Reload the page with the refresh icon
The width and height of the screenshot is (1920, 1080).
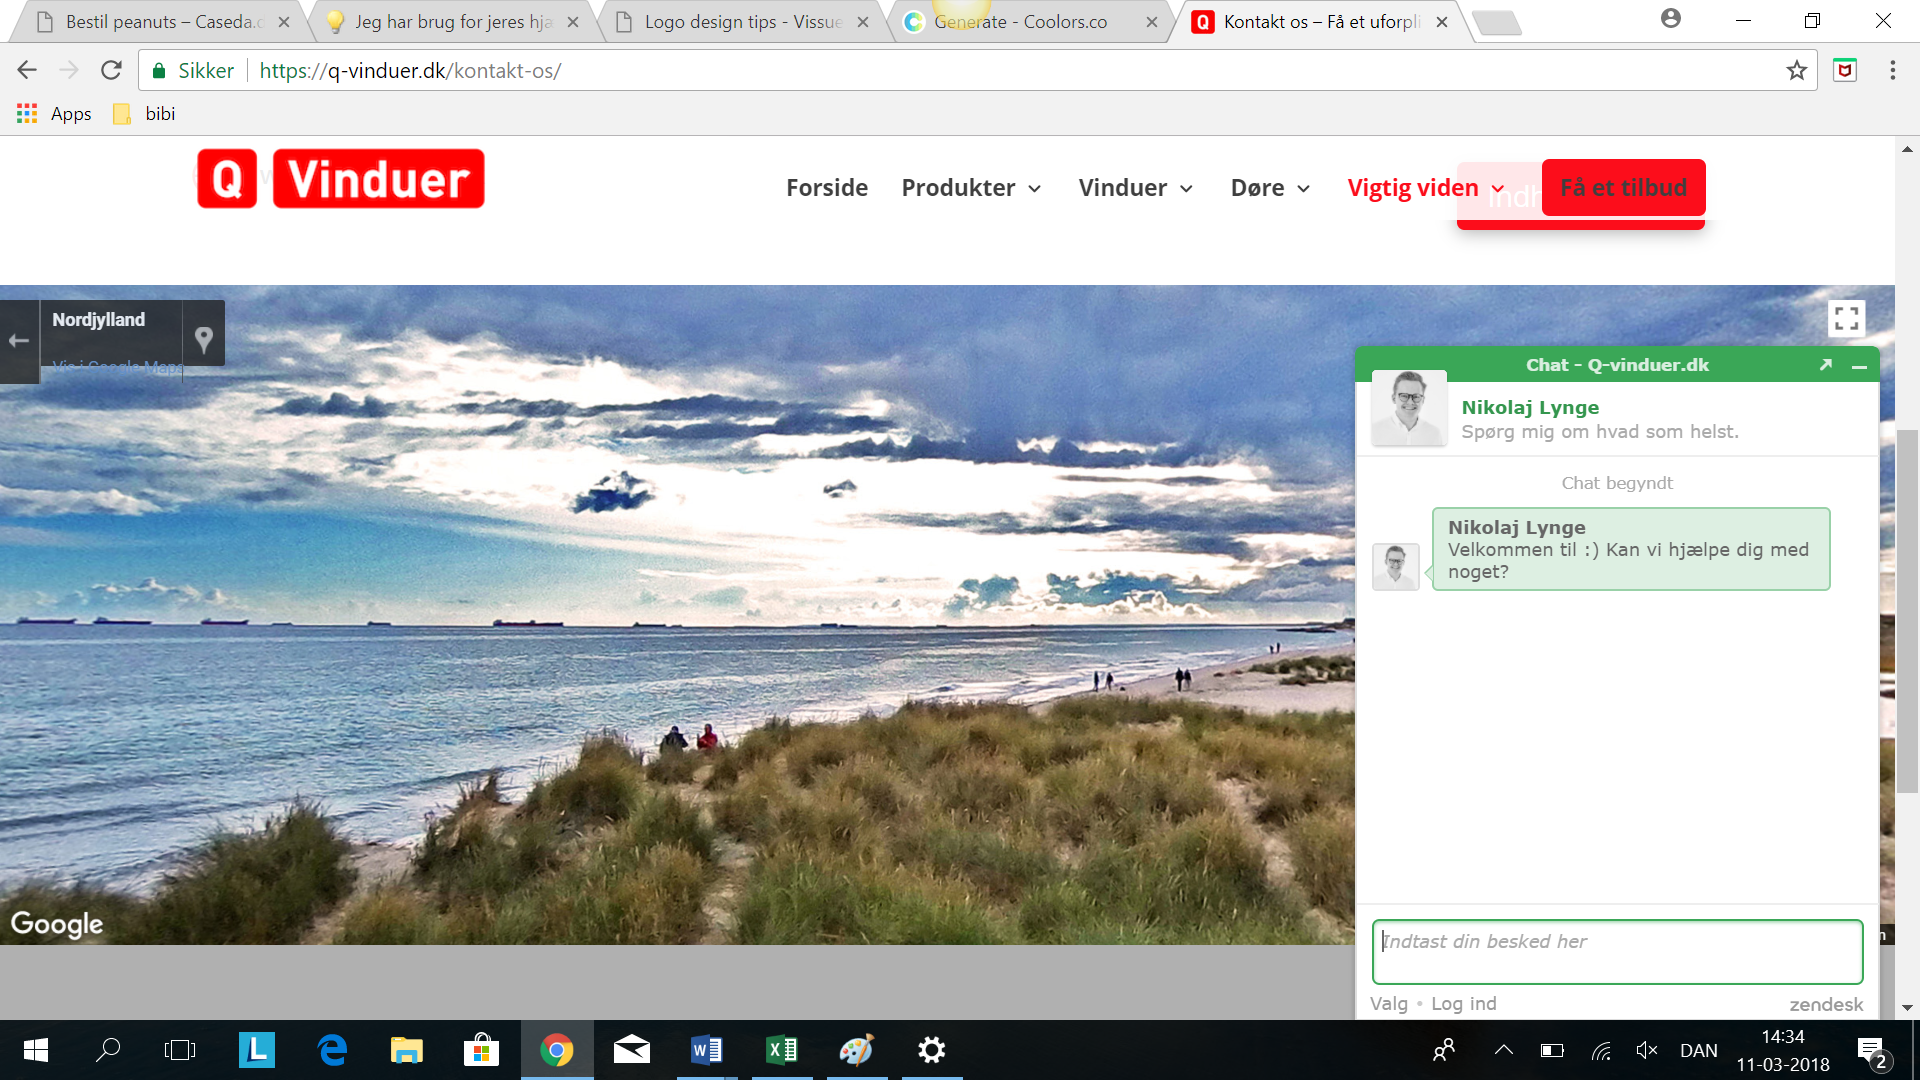pos(111,70)
